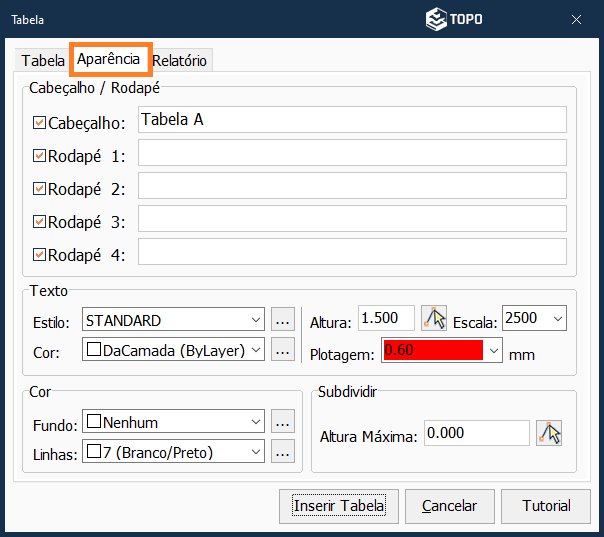Select the red Plotagem 0.60 swatch
604x537 pixels.
click(x=432, y=350)
